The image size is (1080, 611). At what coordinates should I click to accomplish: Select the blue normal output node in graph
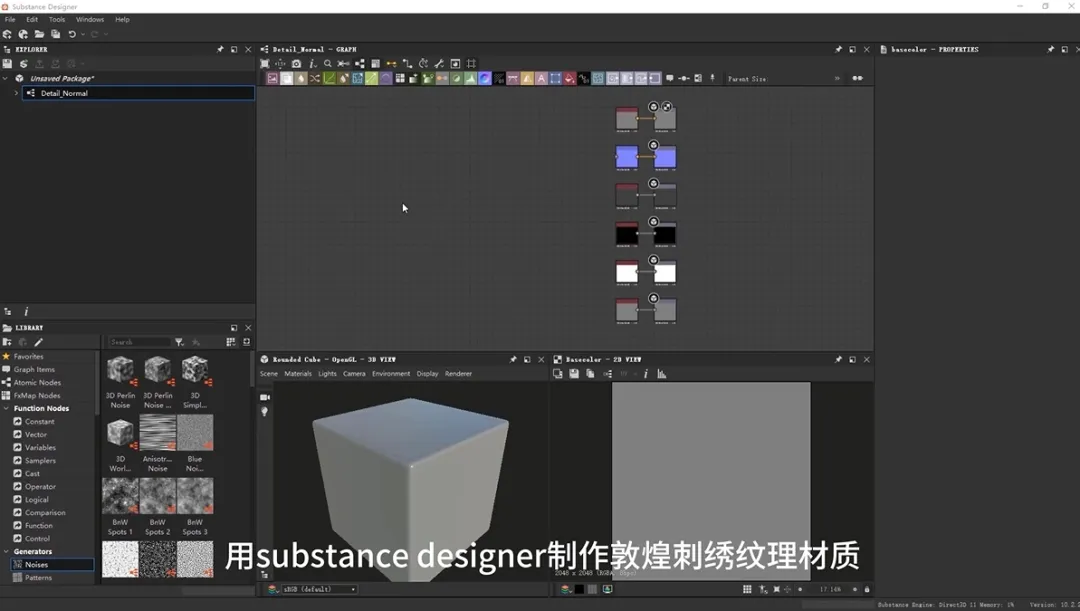click(x=665, y=157)
